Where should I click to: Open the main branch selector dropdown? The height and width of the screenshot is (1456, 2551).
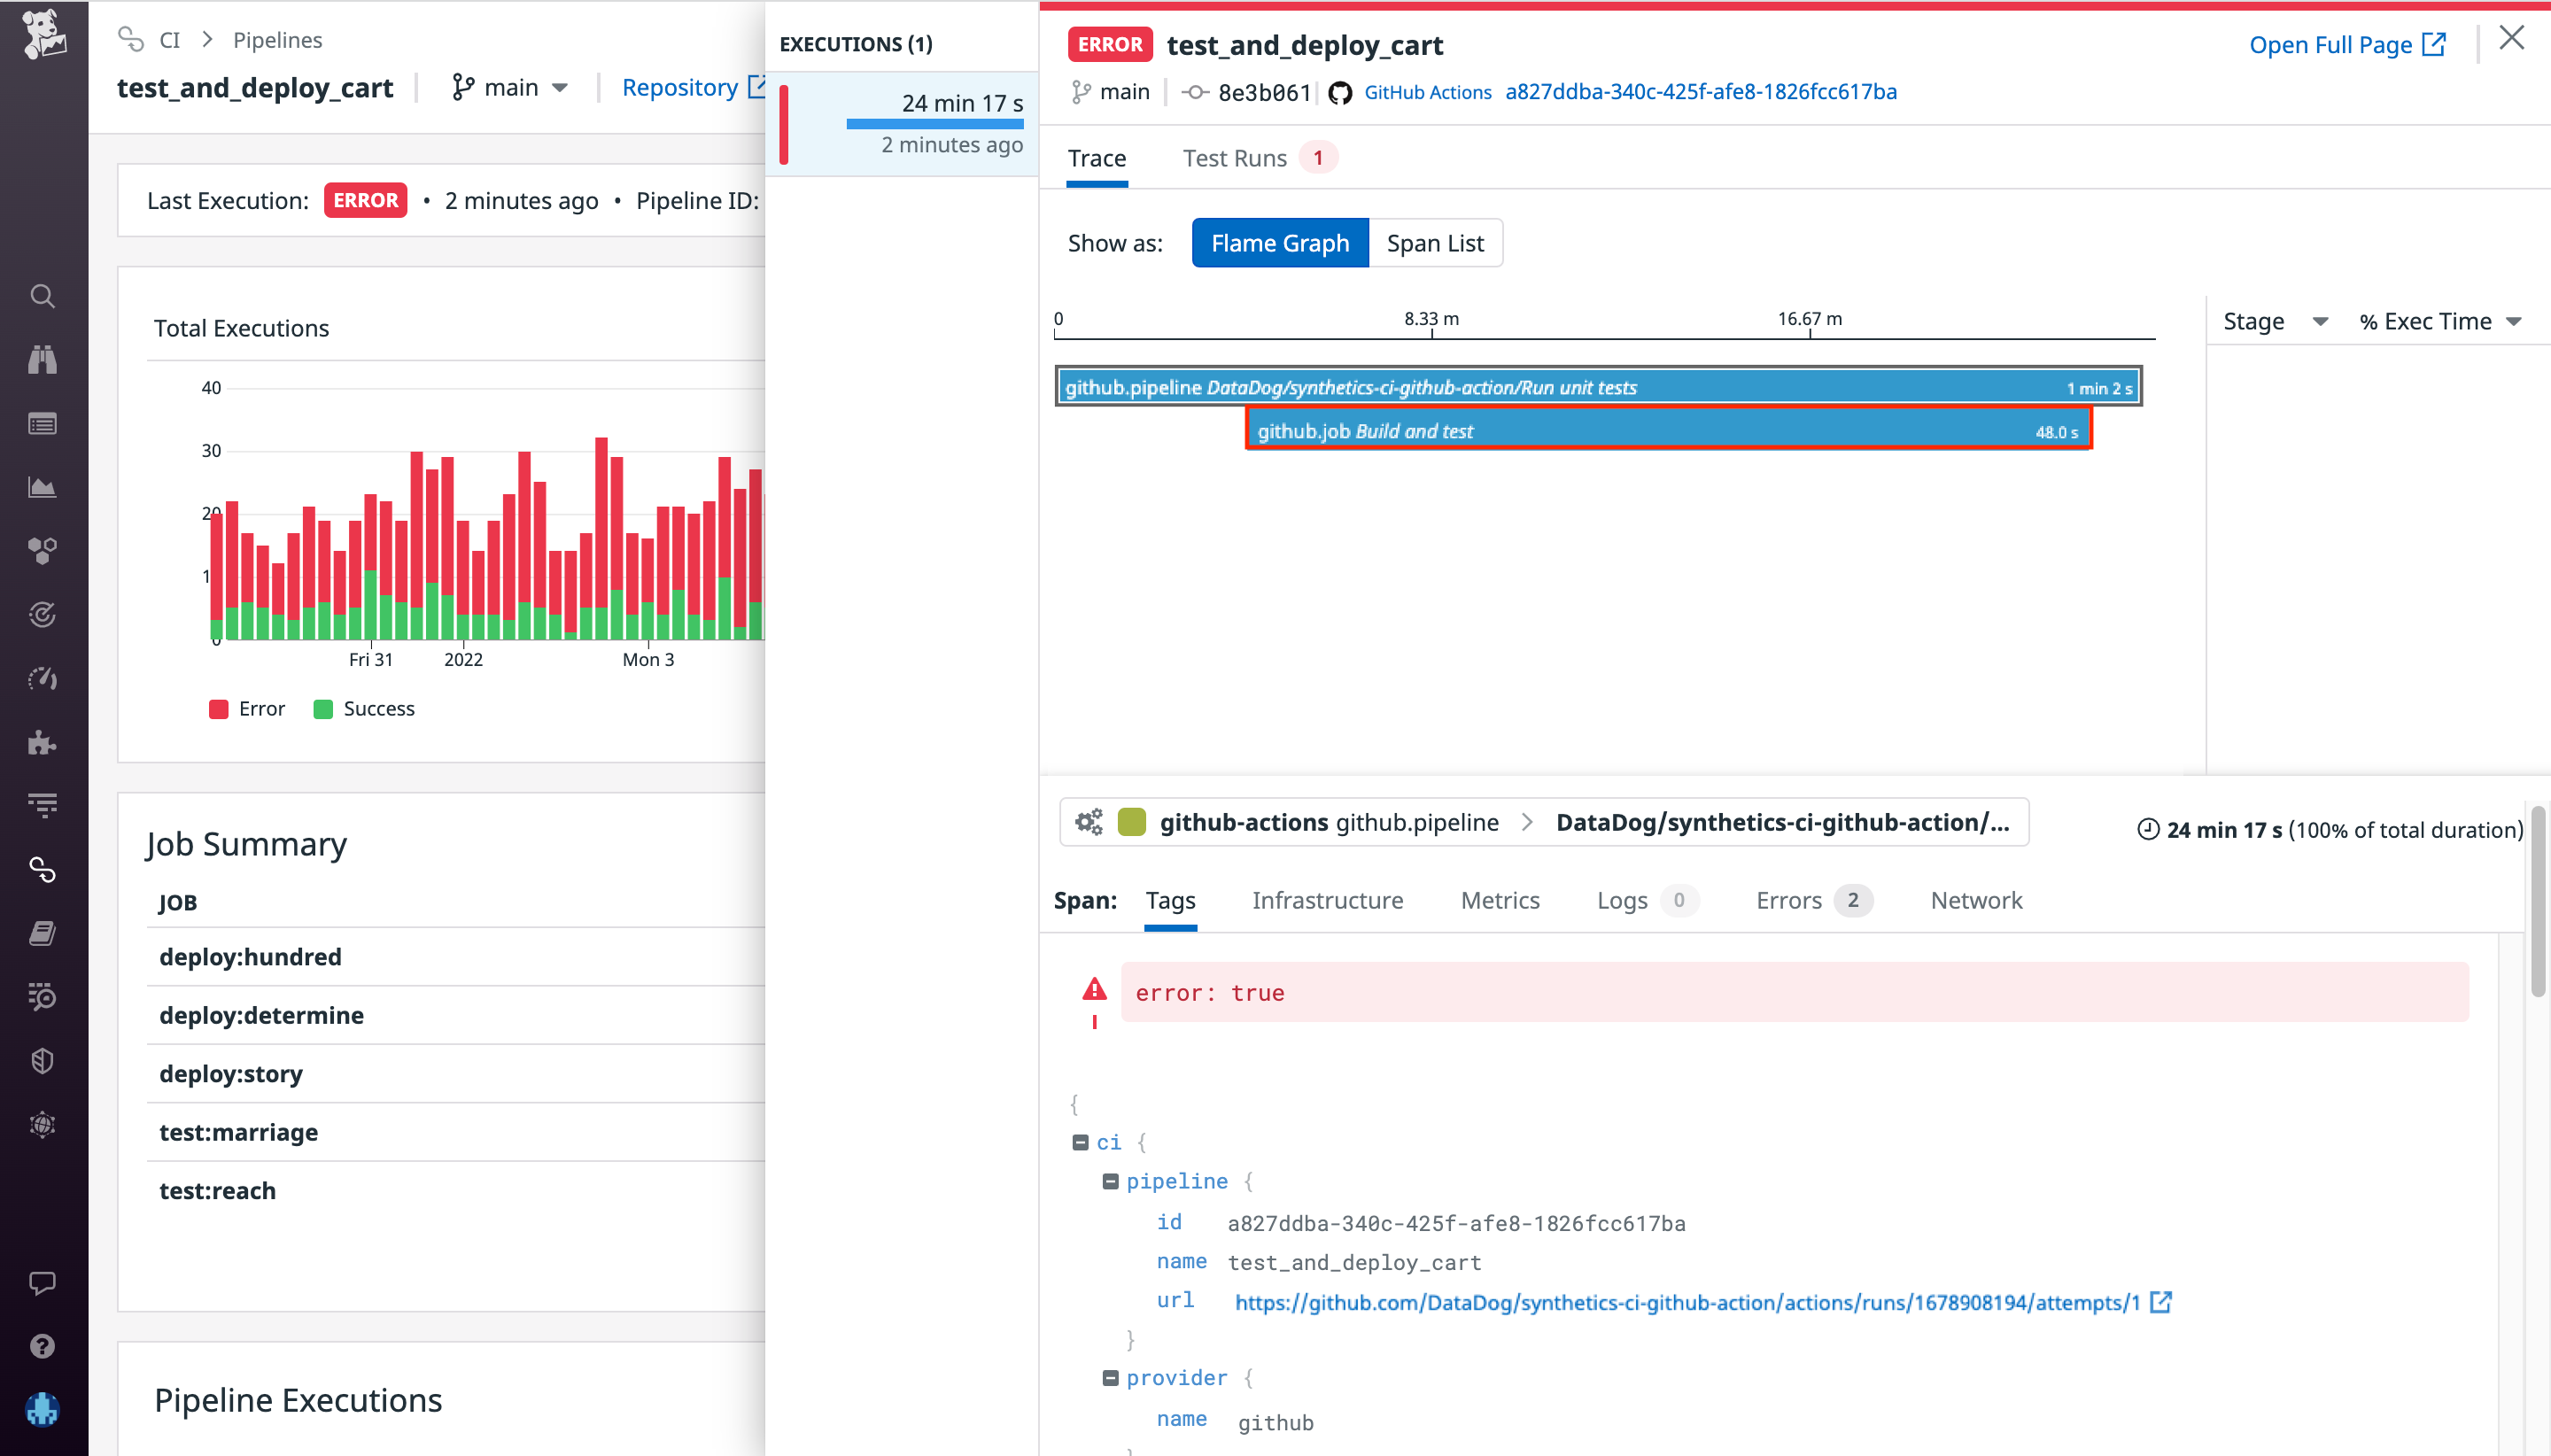(510, 87)
